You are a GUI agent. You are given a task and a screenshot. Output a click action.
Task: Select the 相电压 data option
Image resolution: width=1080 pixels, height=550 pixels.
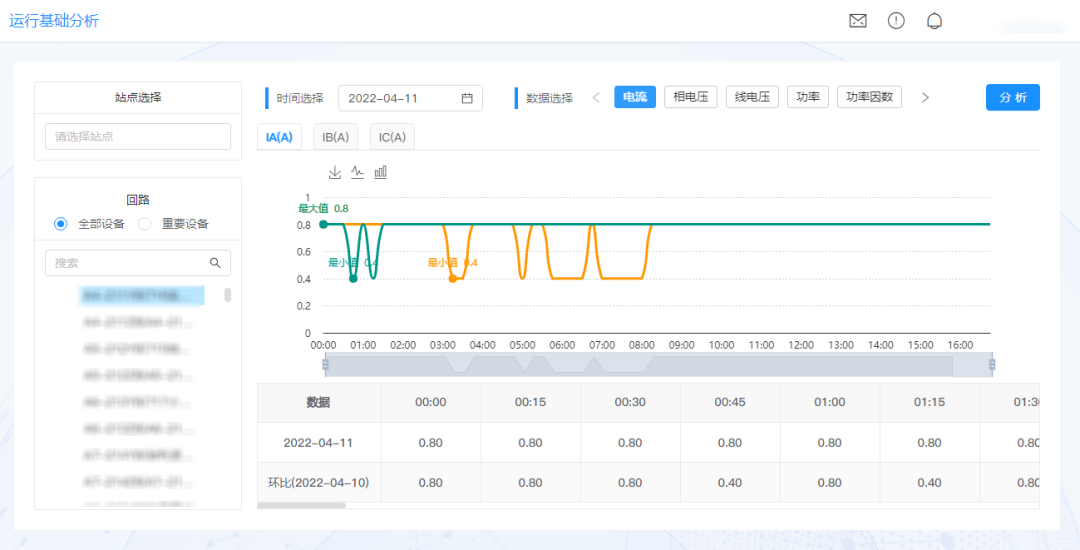click(x=690, y=97)
